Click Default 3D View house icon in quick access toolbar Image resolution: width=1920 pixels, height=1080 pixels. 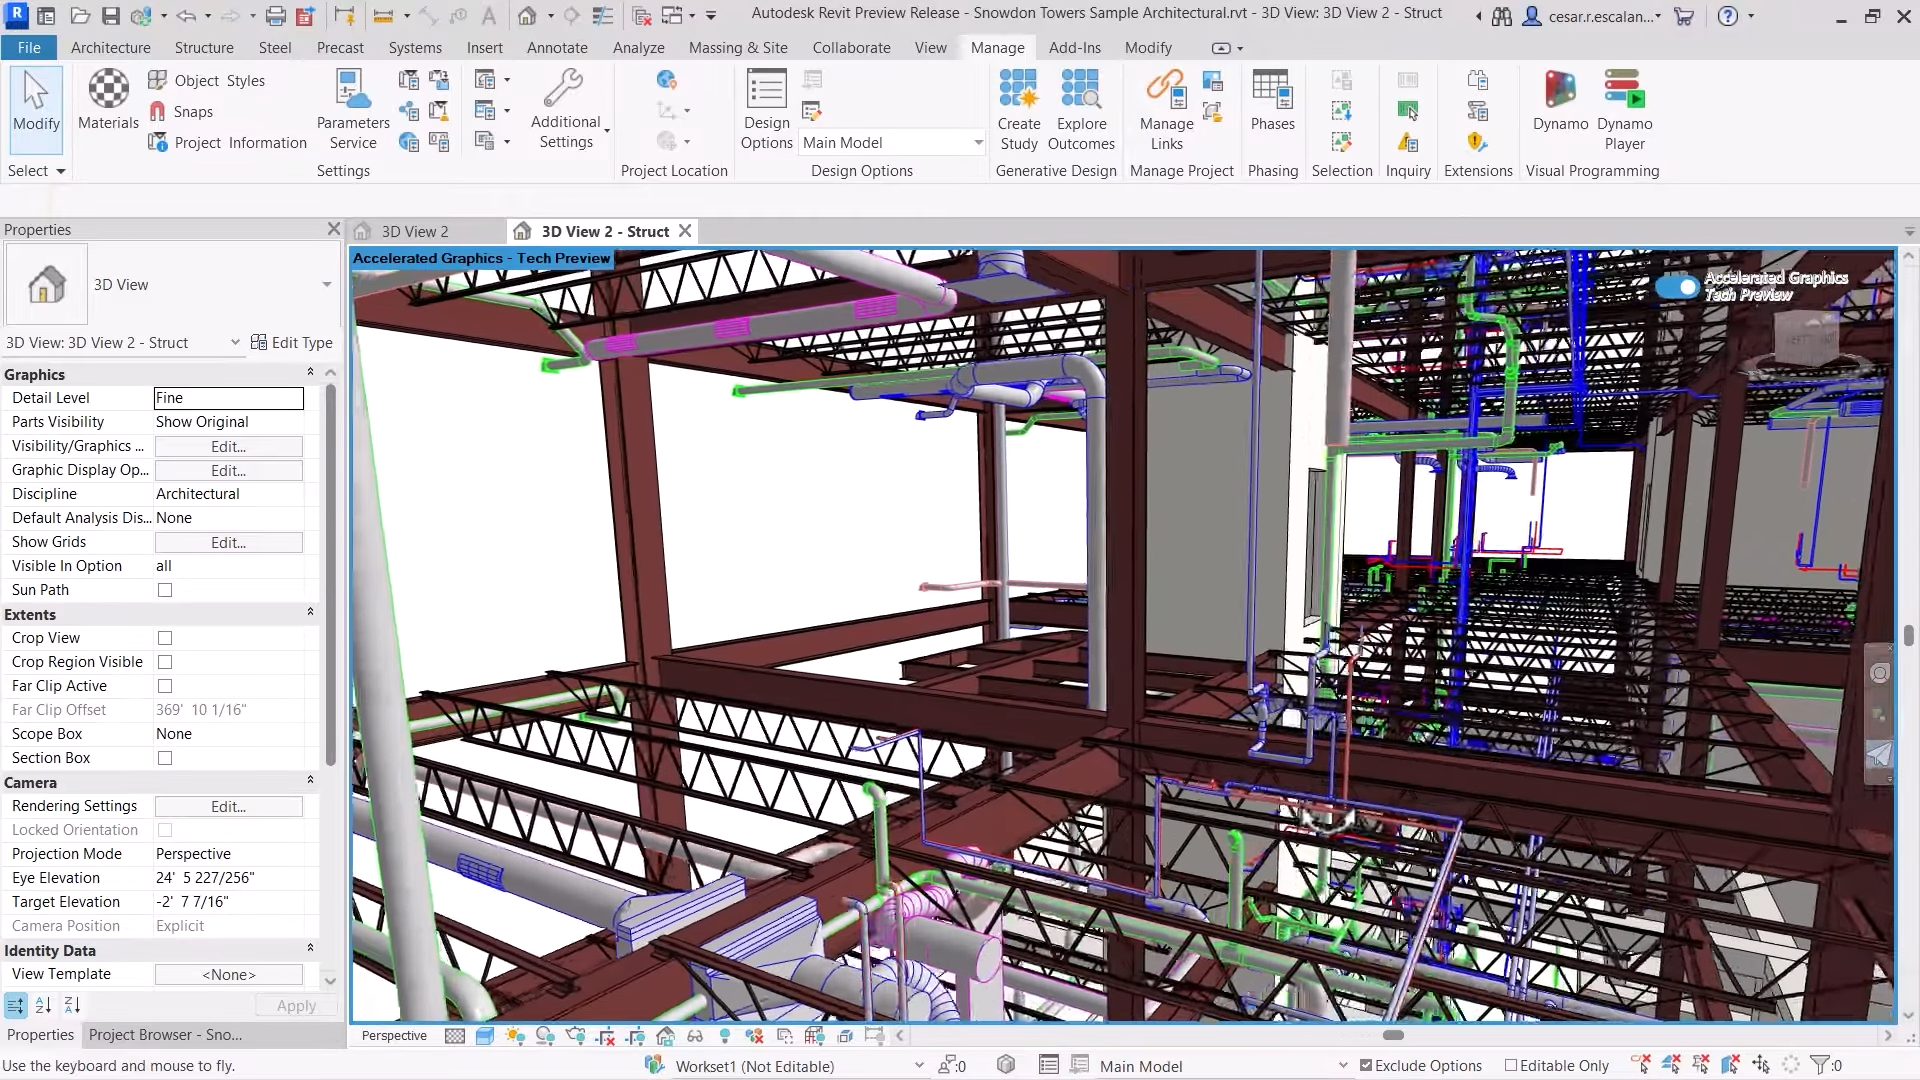coord(527,16)
